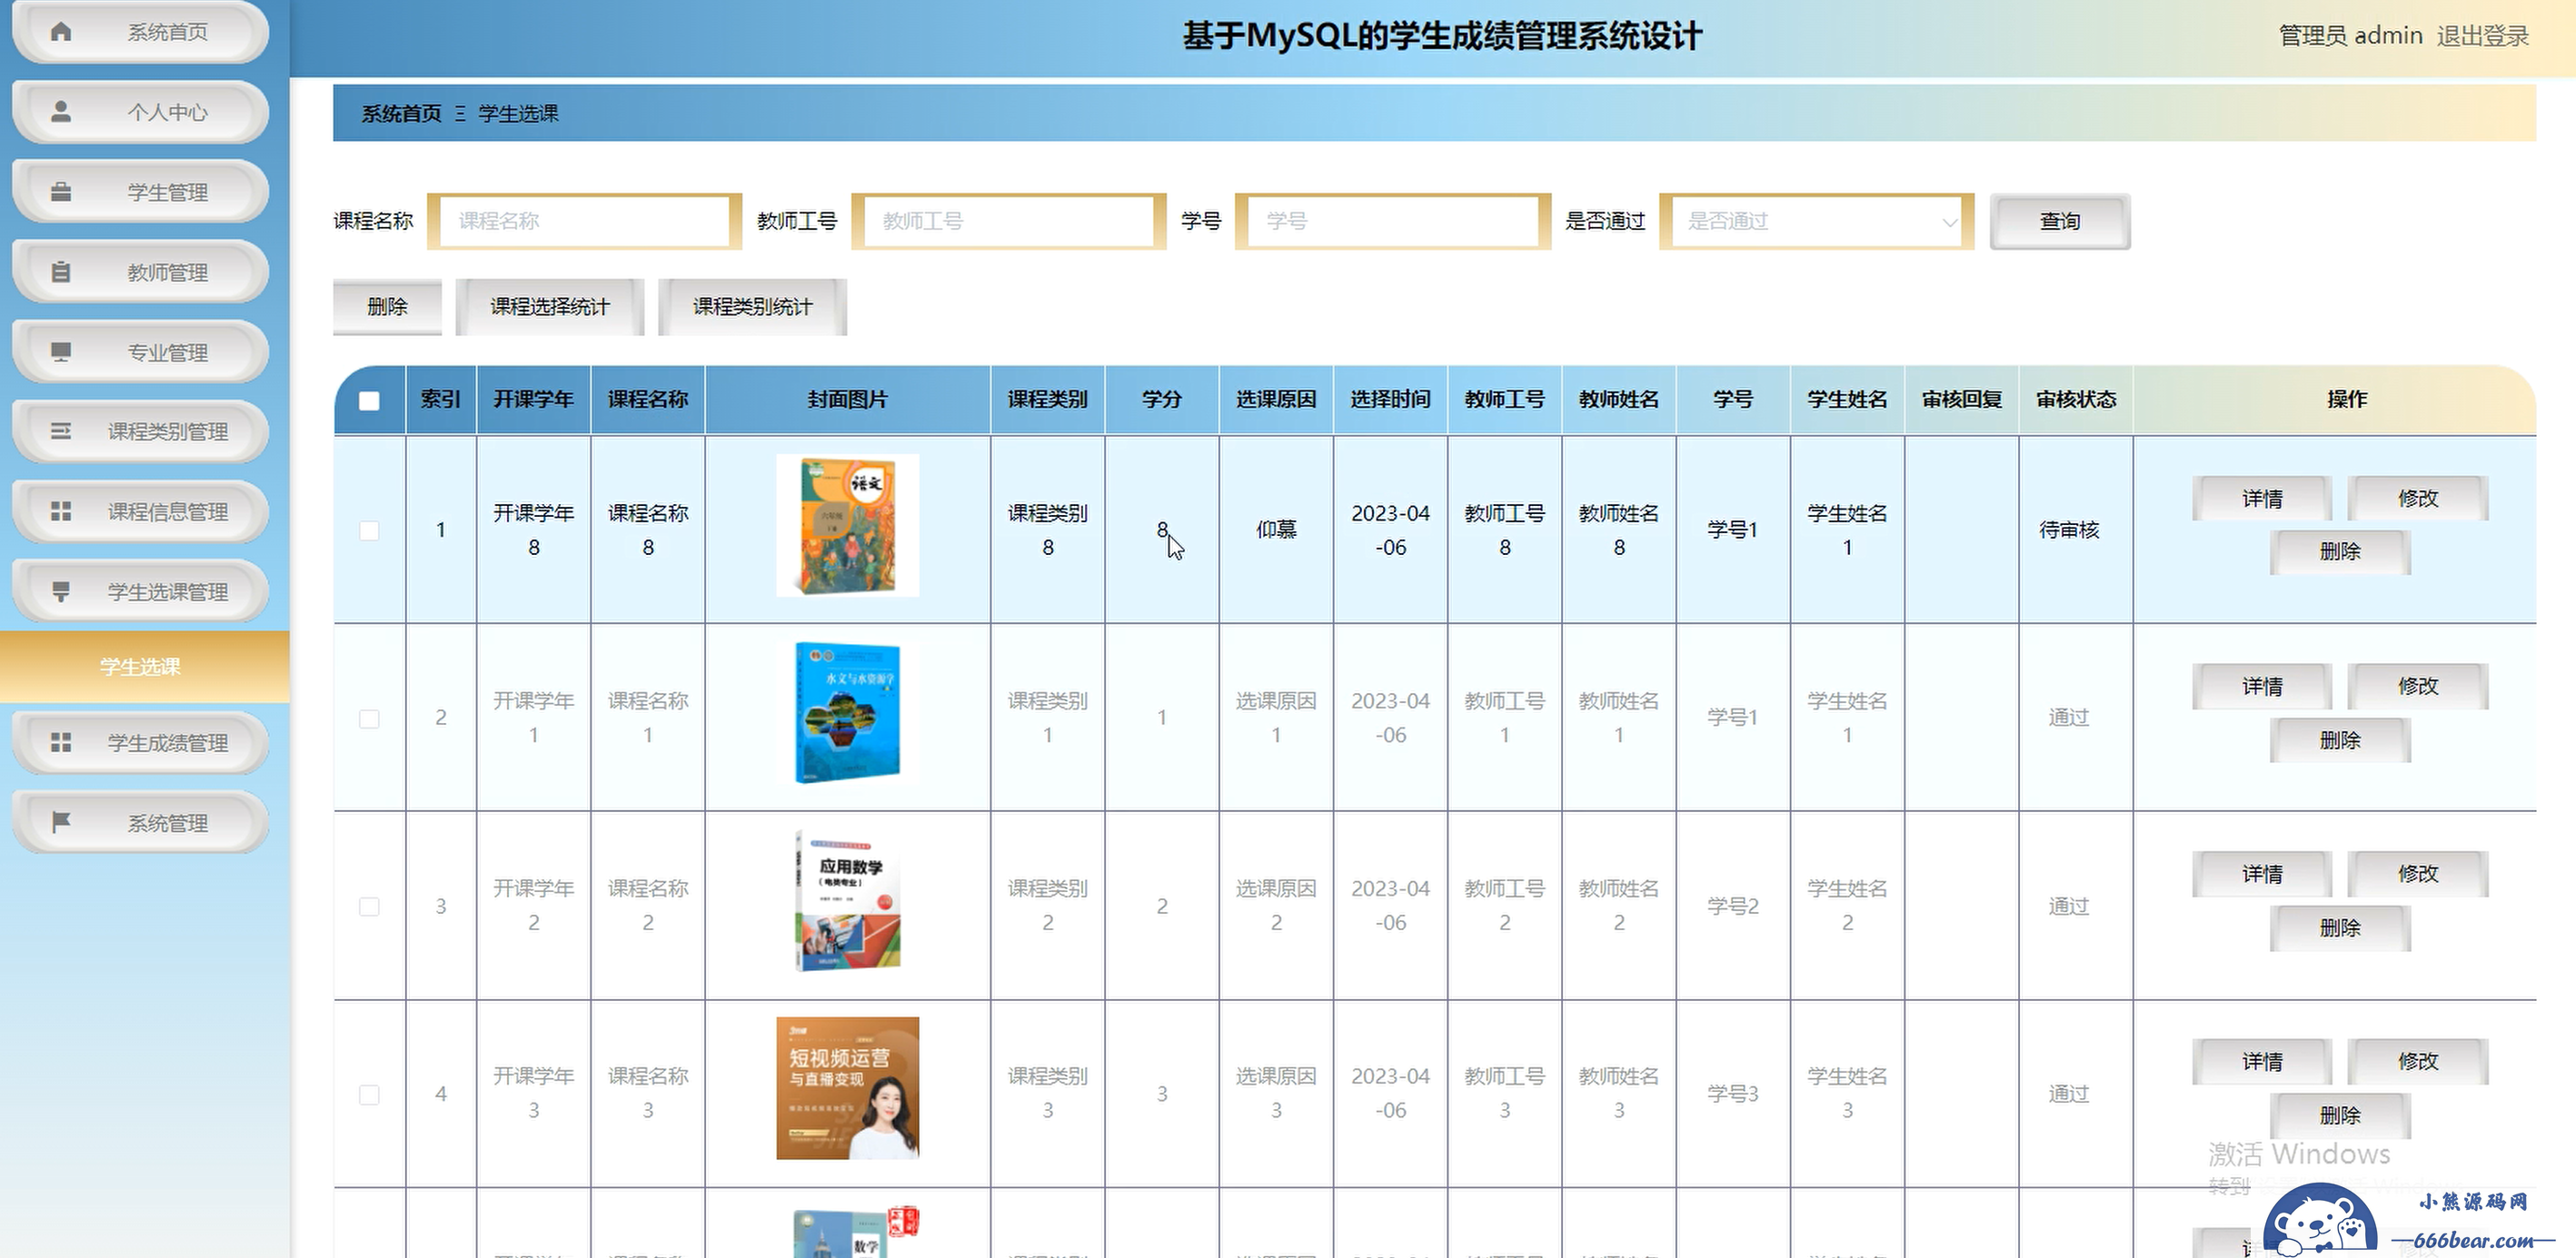Viewport: 2576px width, 1258px height.
Task: Click 删除 for row index 4
Action: (2340, 1115)
